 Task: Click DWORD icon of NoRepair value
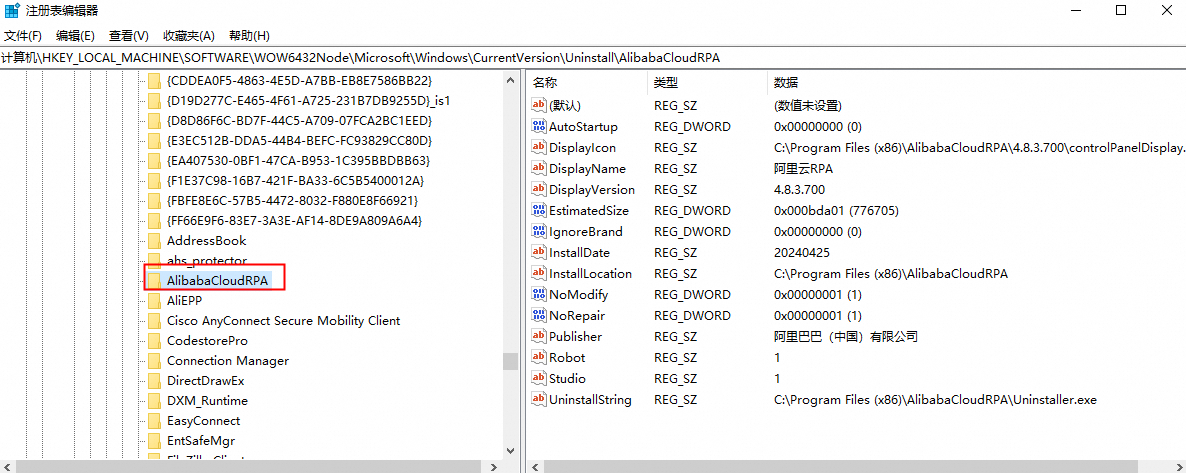pyautogui.click(x=539, y=316)
